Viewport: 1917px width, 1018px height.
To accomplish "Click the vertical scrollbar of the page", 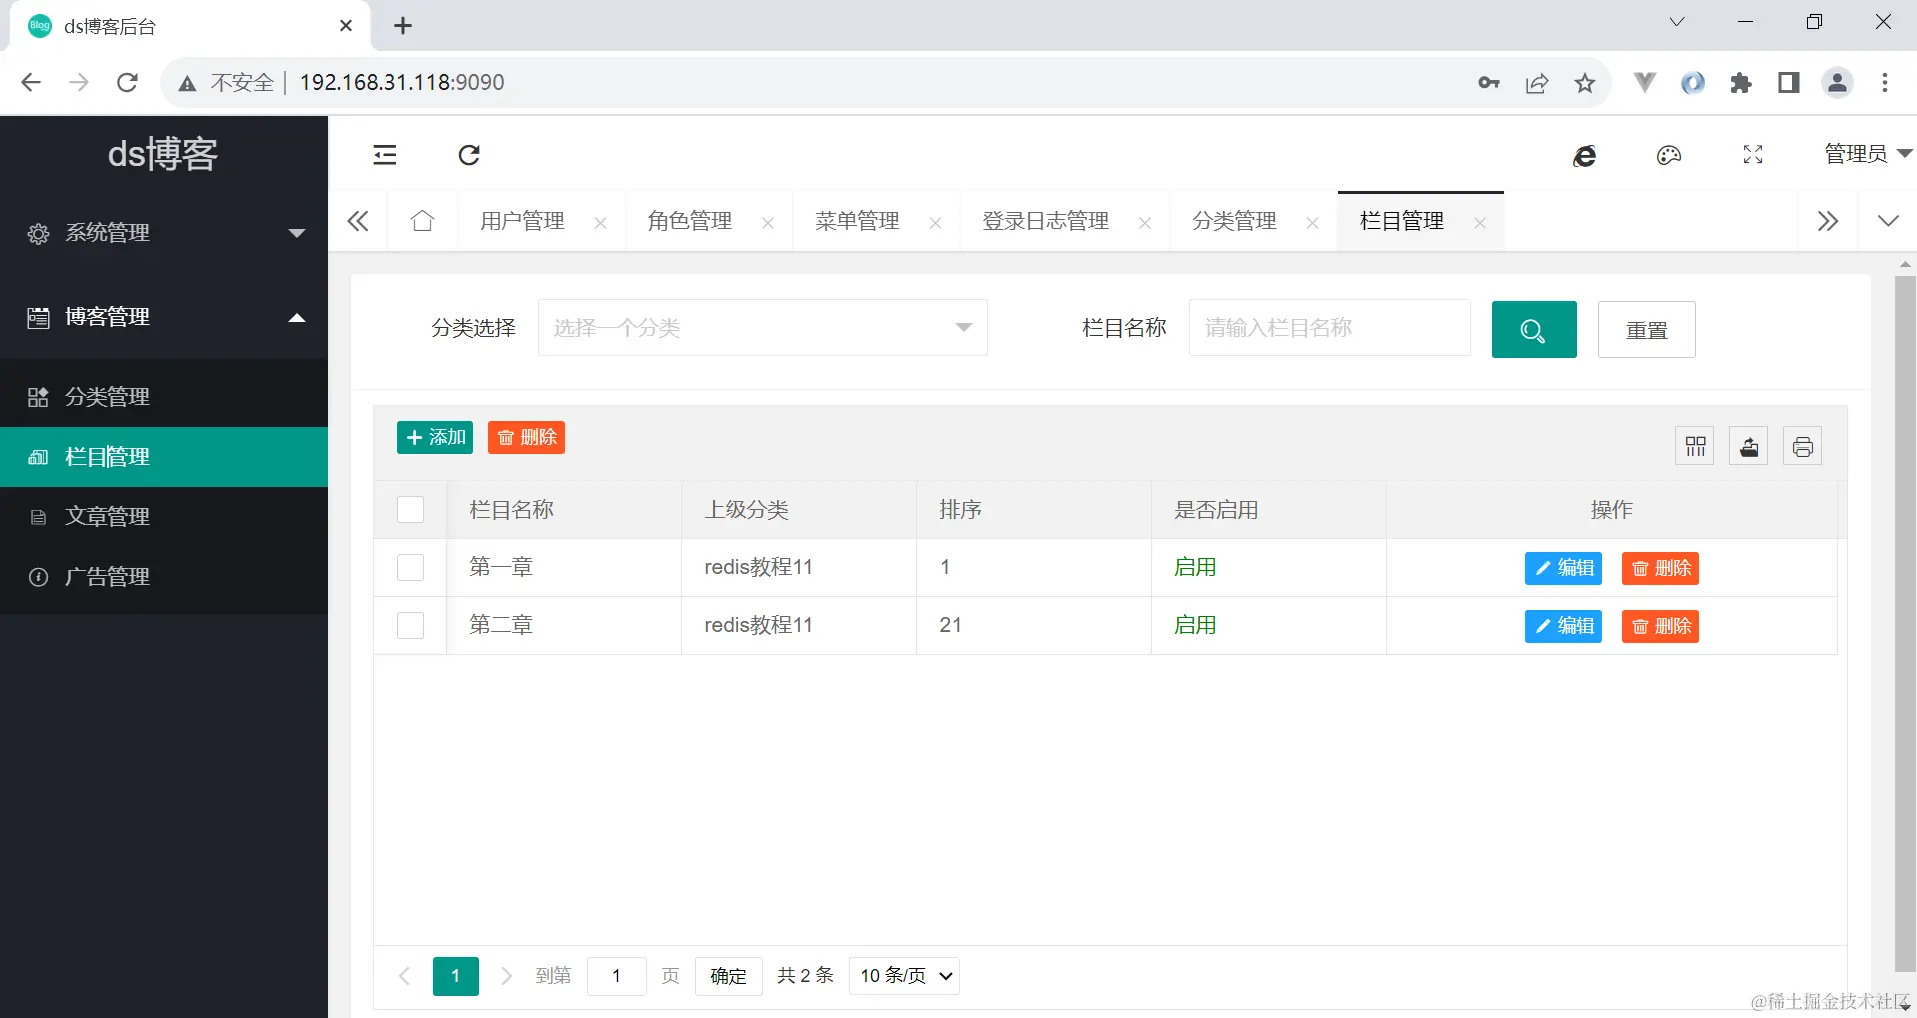I will click(x=1905, y=623).
